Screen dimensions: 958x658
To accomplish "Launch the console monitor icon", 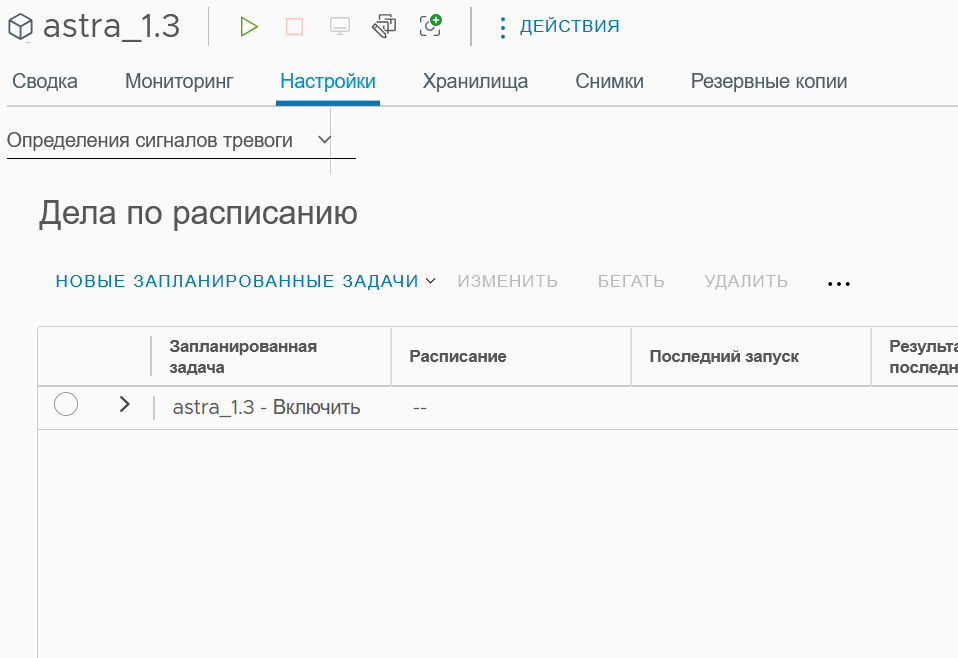I will pos(340,26).
